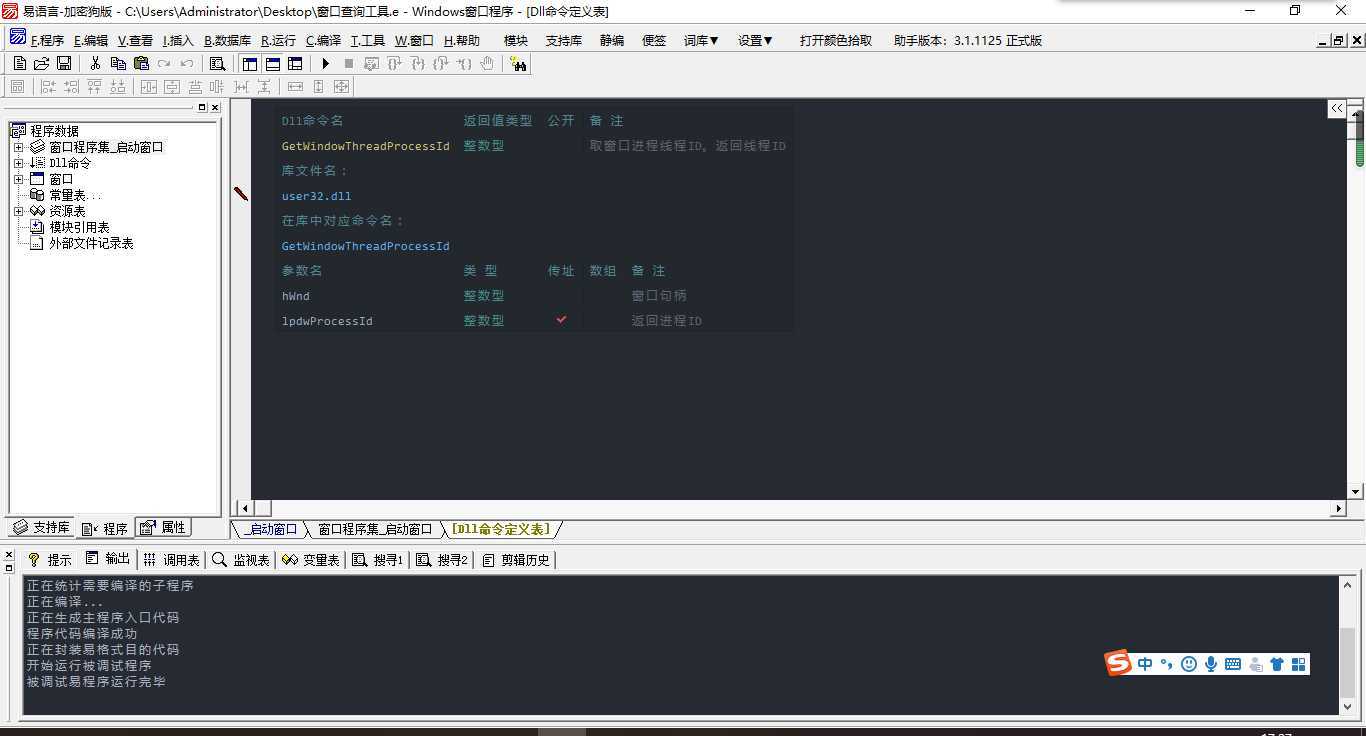The image size is (1366, 736).
Task: Open the T.工具 menu
Action: click(x=367, y=41)
